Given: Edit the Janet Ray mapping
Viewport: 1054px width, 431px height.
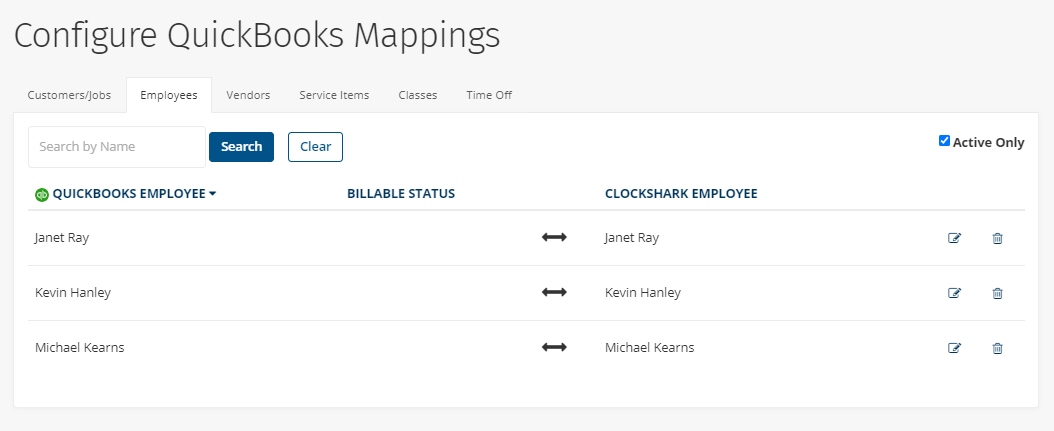Looking at the screenshot, I should 955,238.
